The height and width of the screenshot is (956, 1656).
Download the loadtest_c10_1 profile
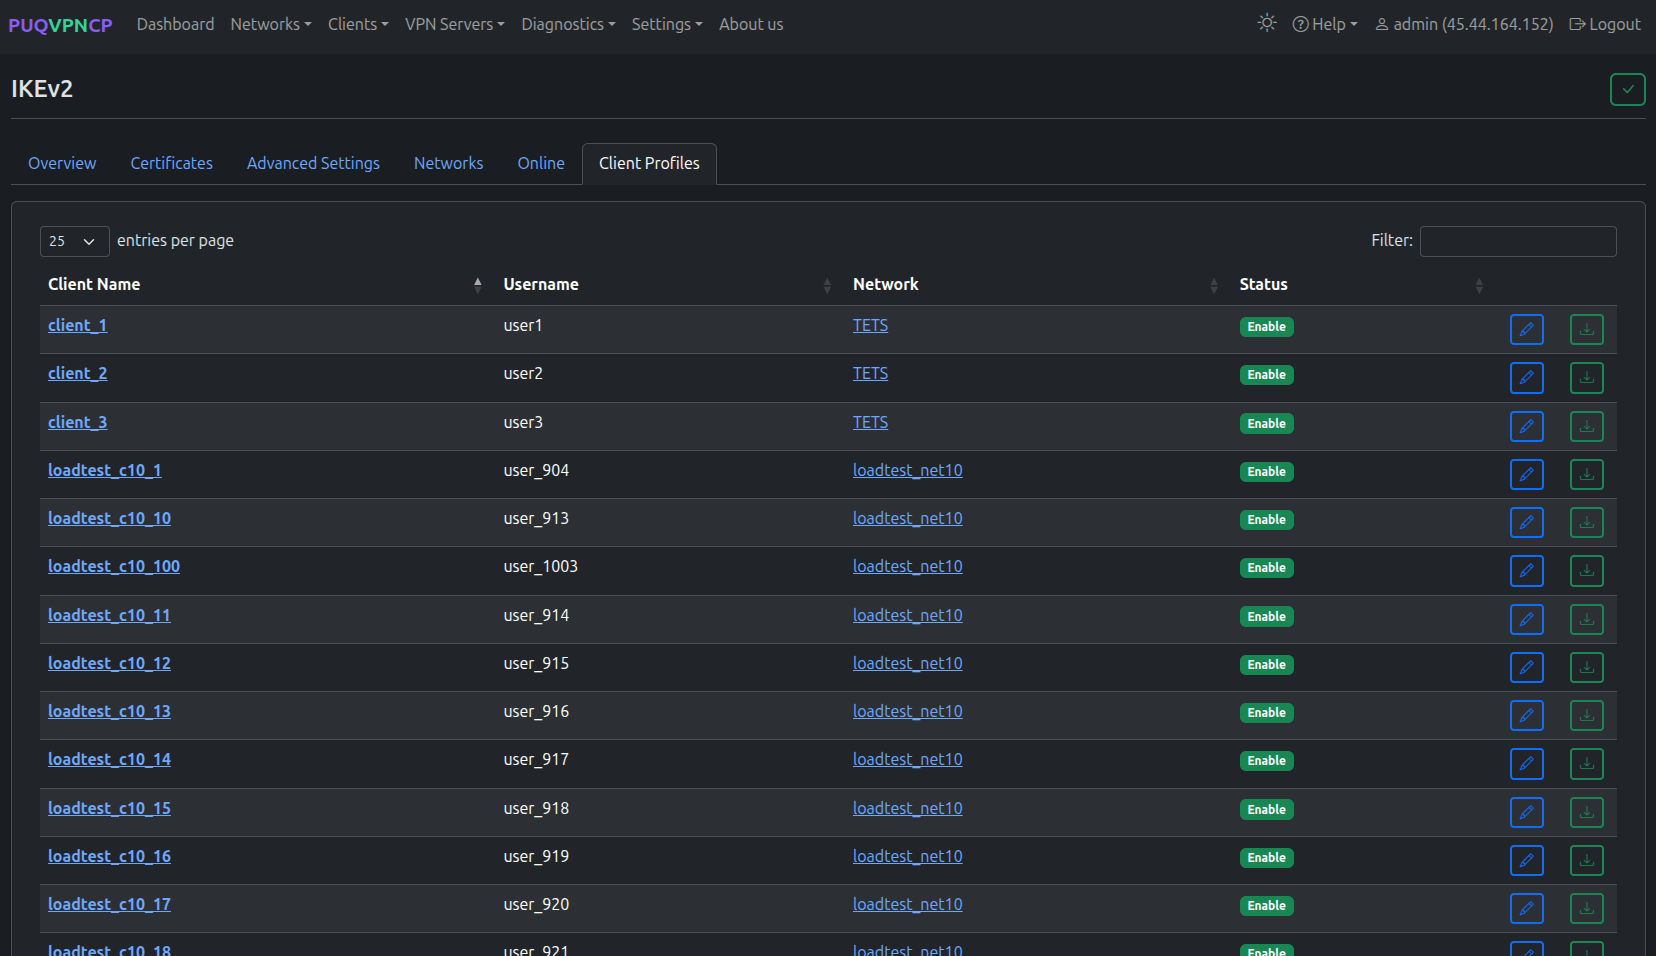1586,474
